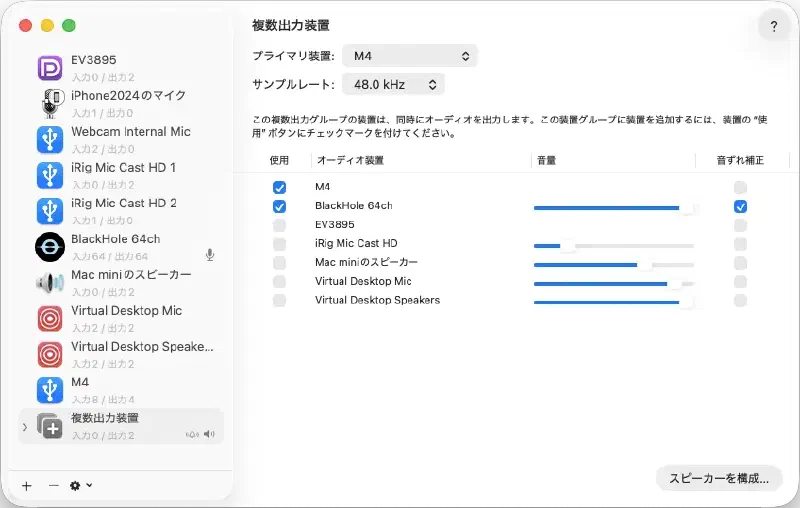
Task: Click the M4 USB device icon in sidebar
Action: pos(49,390)
